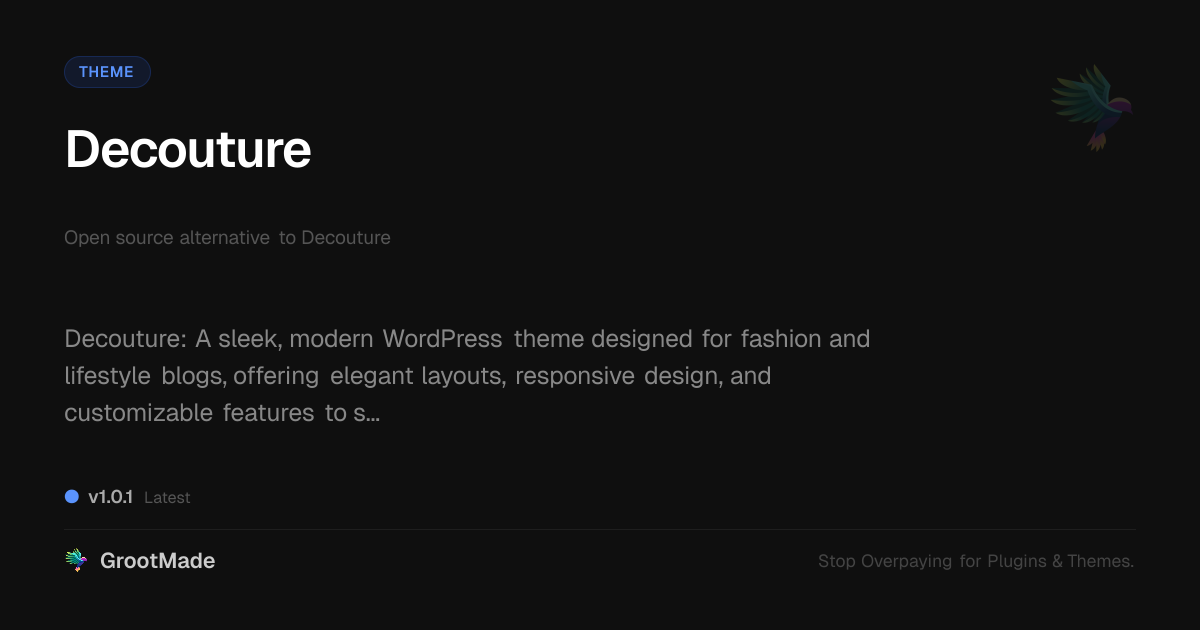Toggle the Latest release label

click(x=167, y=497)
